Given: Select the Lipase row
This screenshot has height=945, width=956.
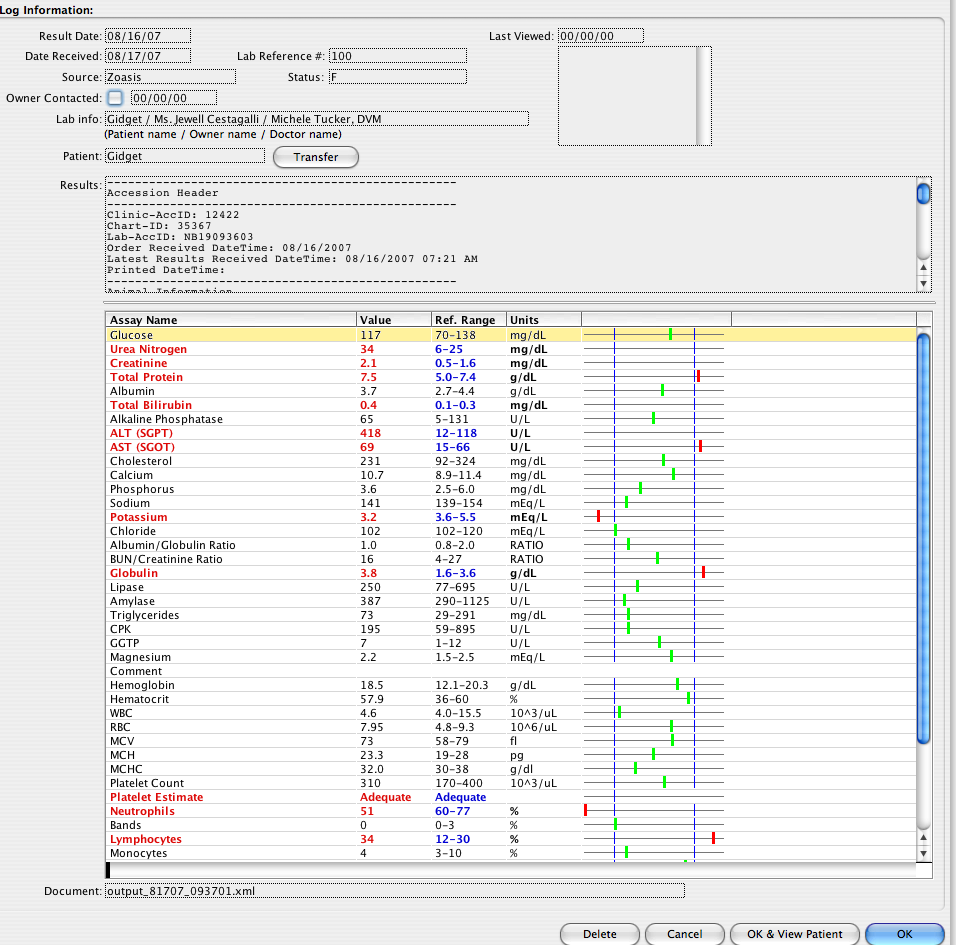Looking at the screenshot, I should [x=511, y=587].
